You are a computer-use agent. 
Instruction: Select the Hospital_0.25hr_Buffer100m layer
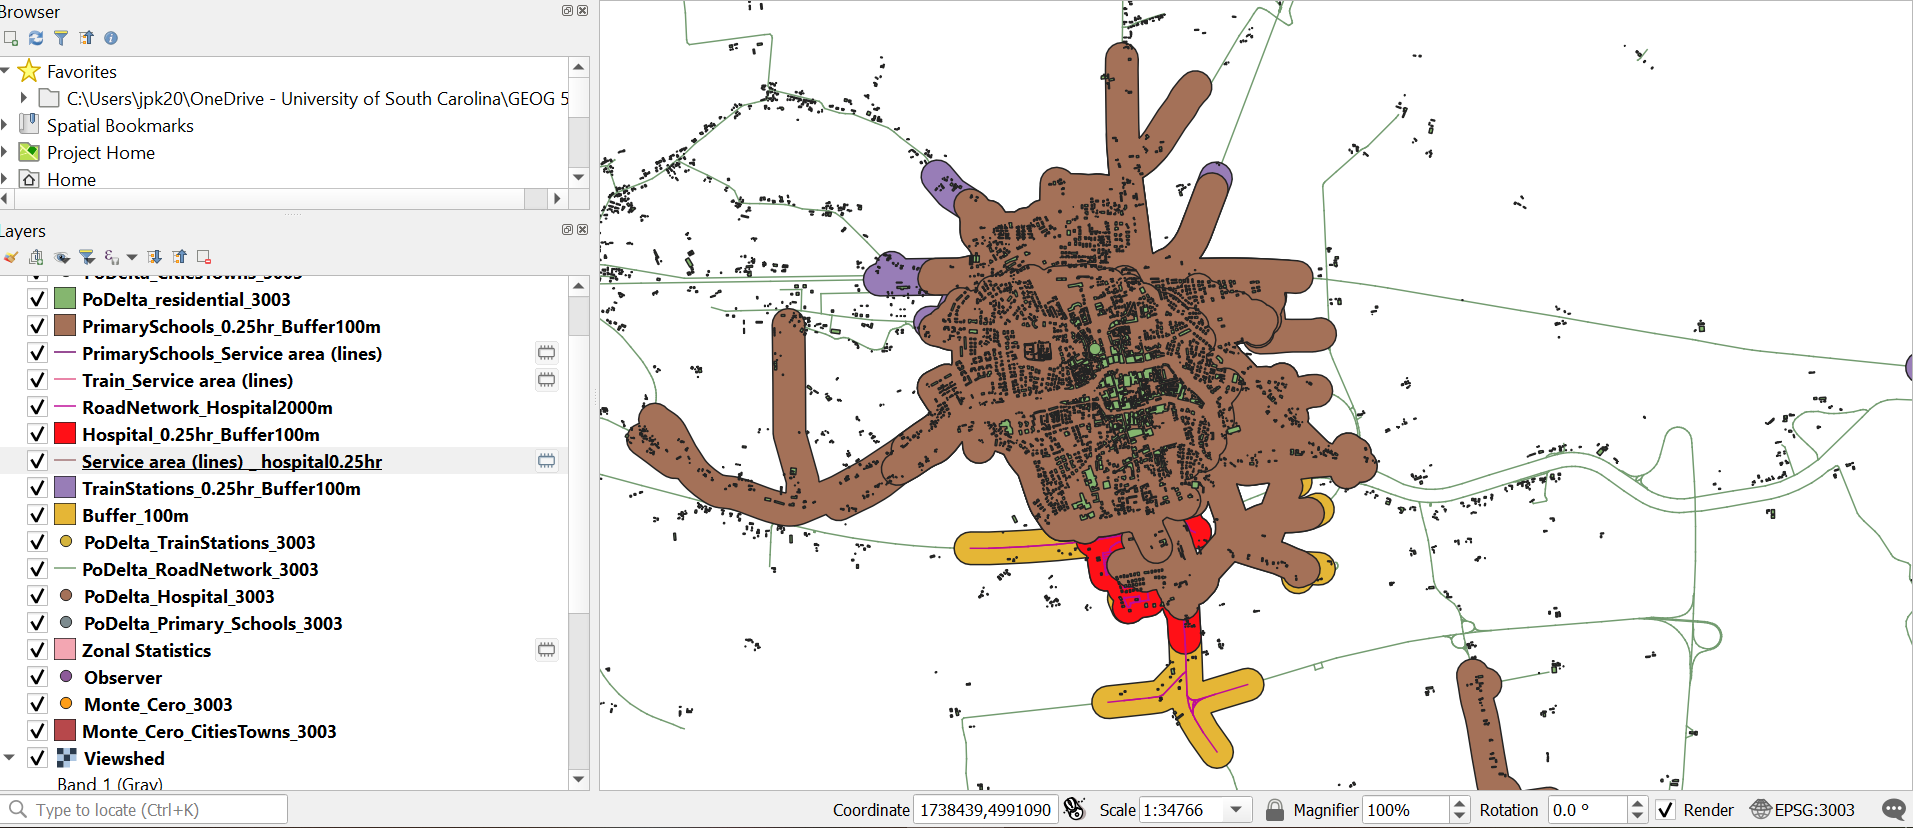point(200,434)
